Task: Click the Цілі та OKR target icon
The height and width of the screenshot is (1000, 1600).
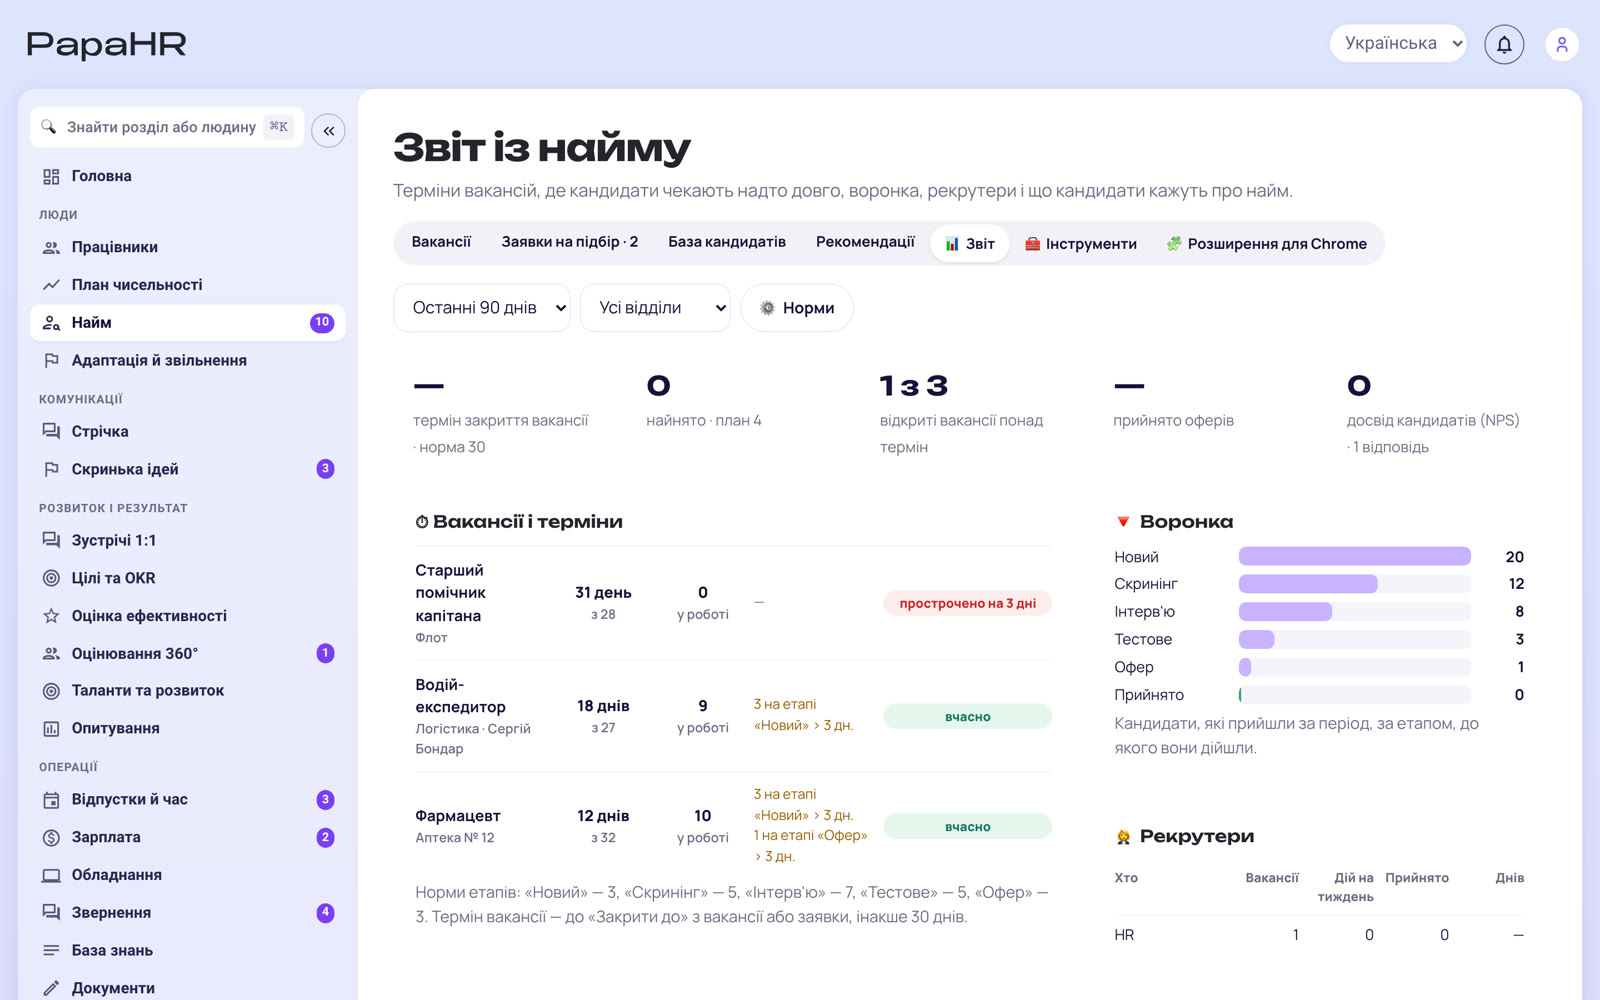Action: (x=51, y=578)
